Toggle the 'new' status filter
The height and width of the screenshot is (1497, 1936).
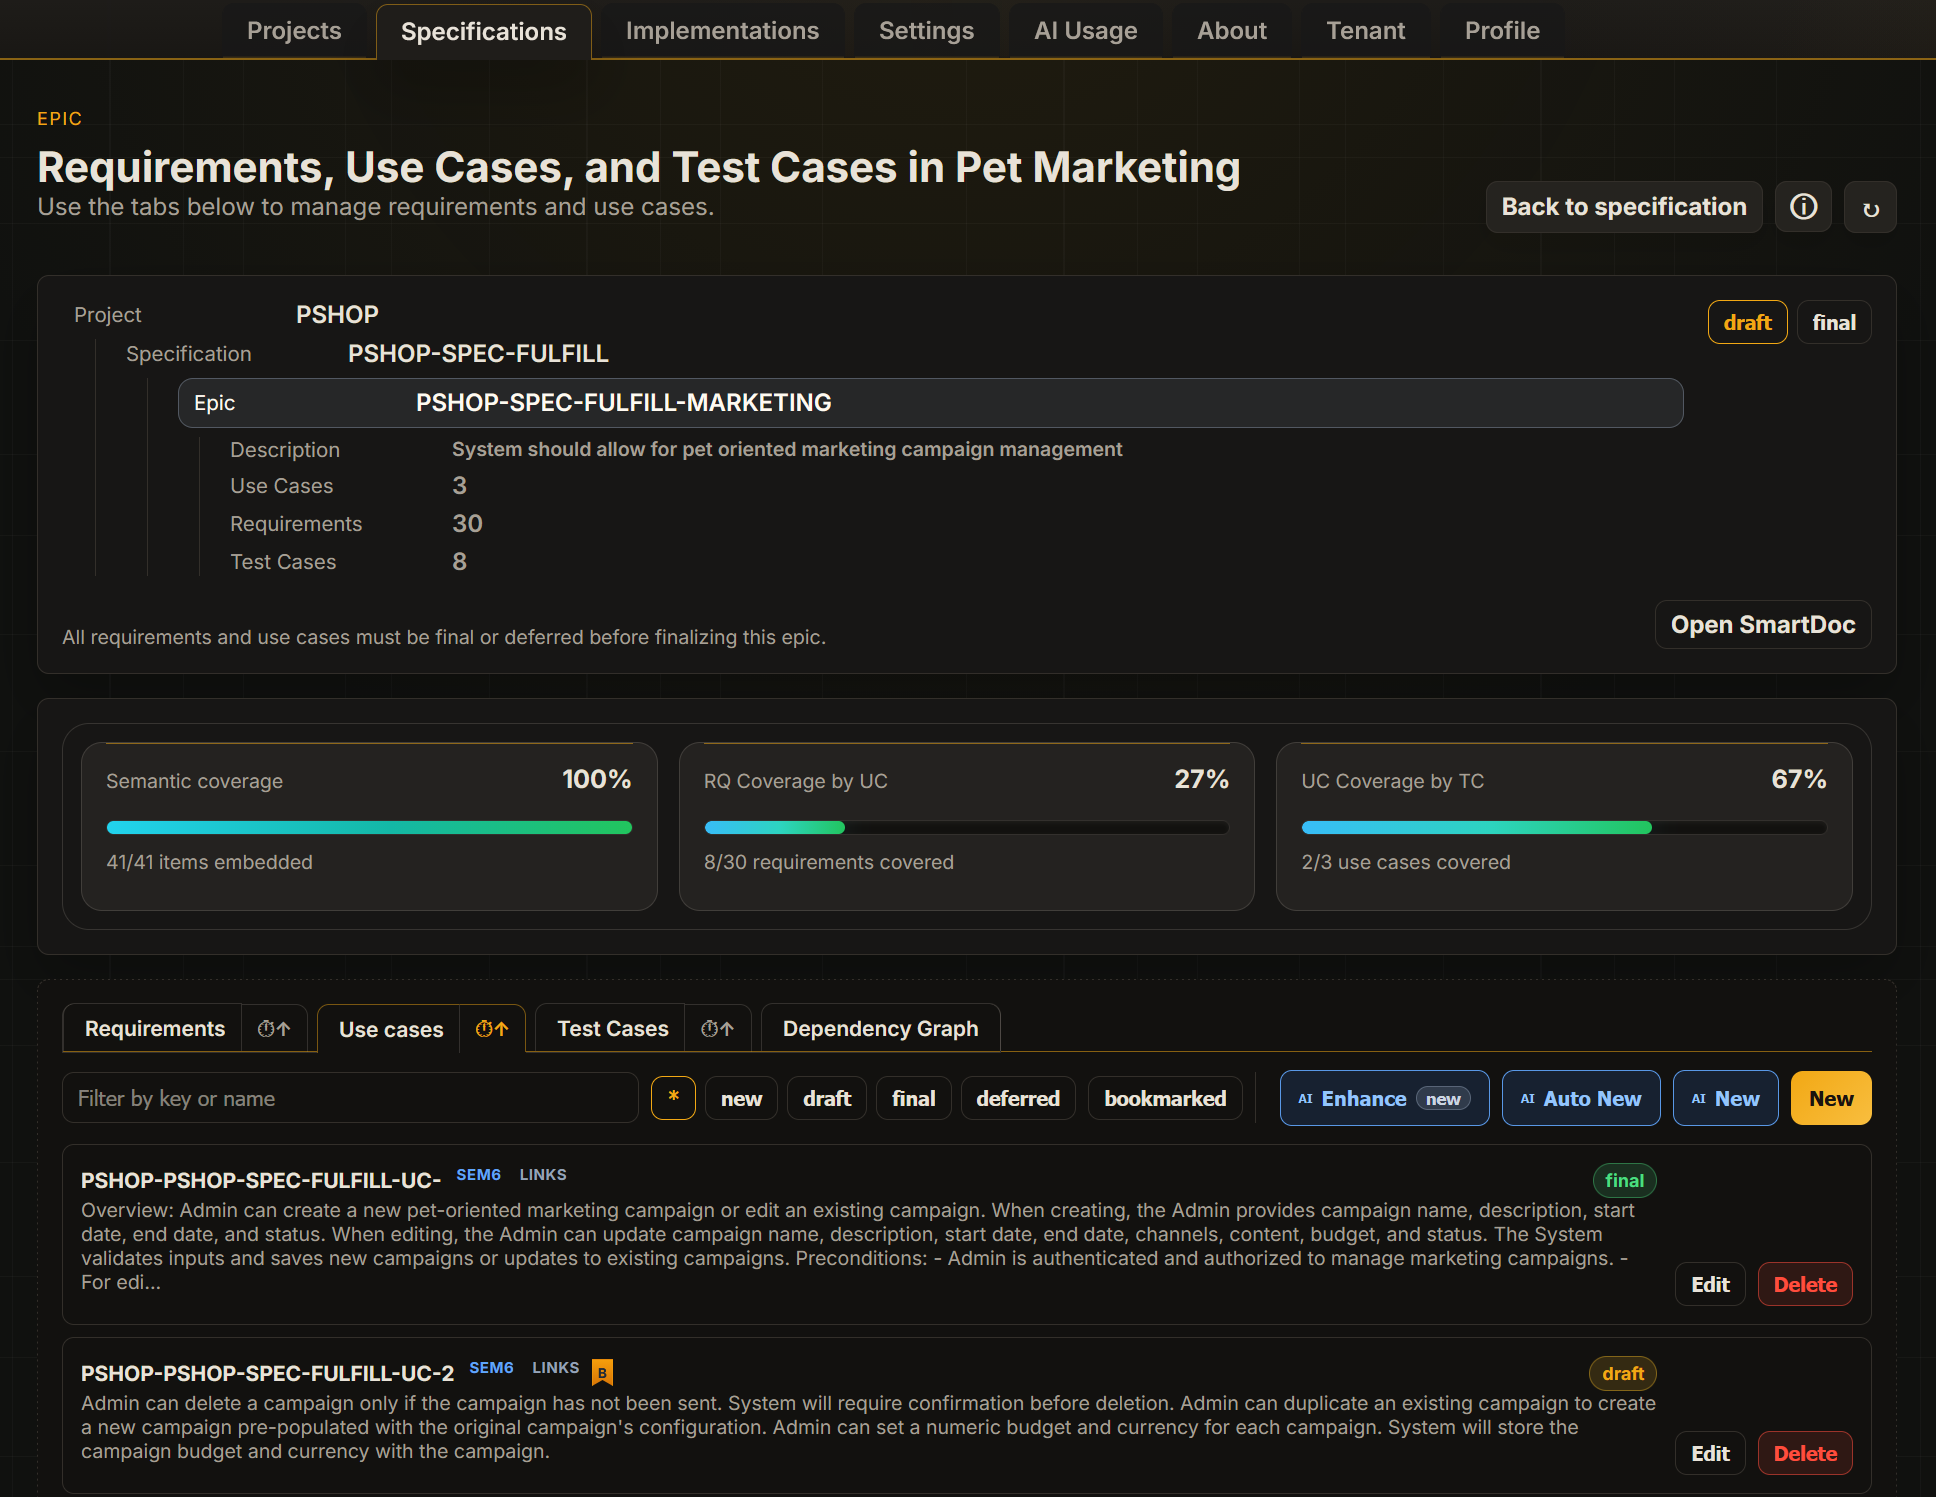point(741,1098)
